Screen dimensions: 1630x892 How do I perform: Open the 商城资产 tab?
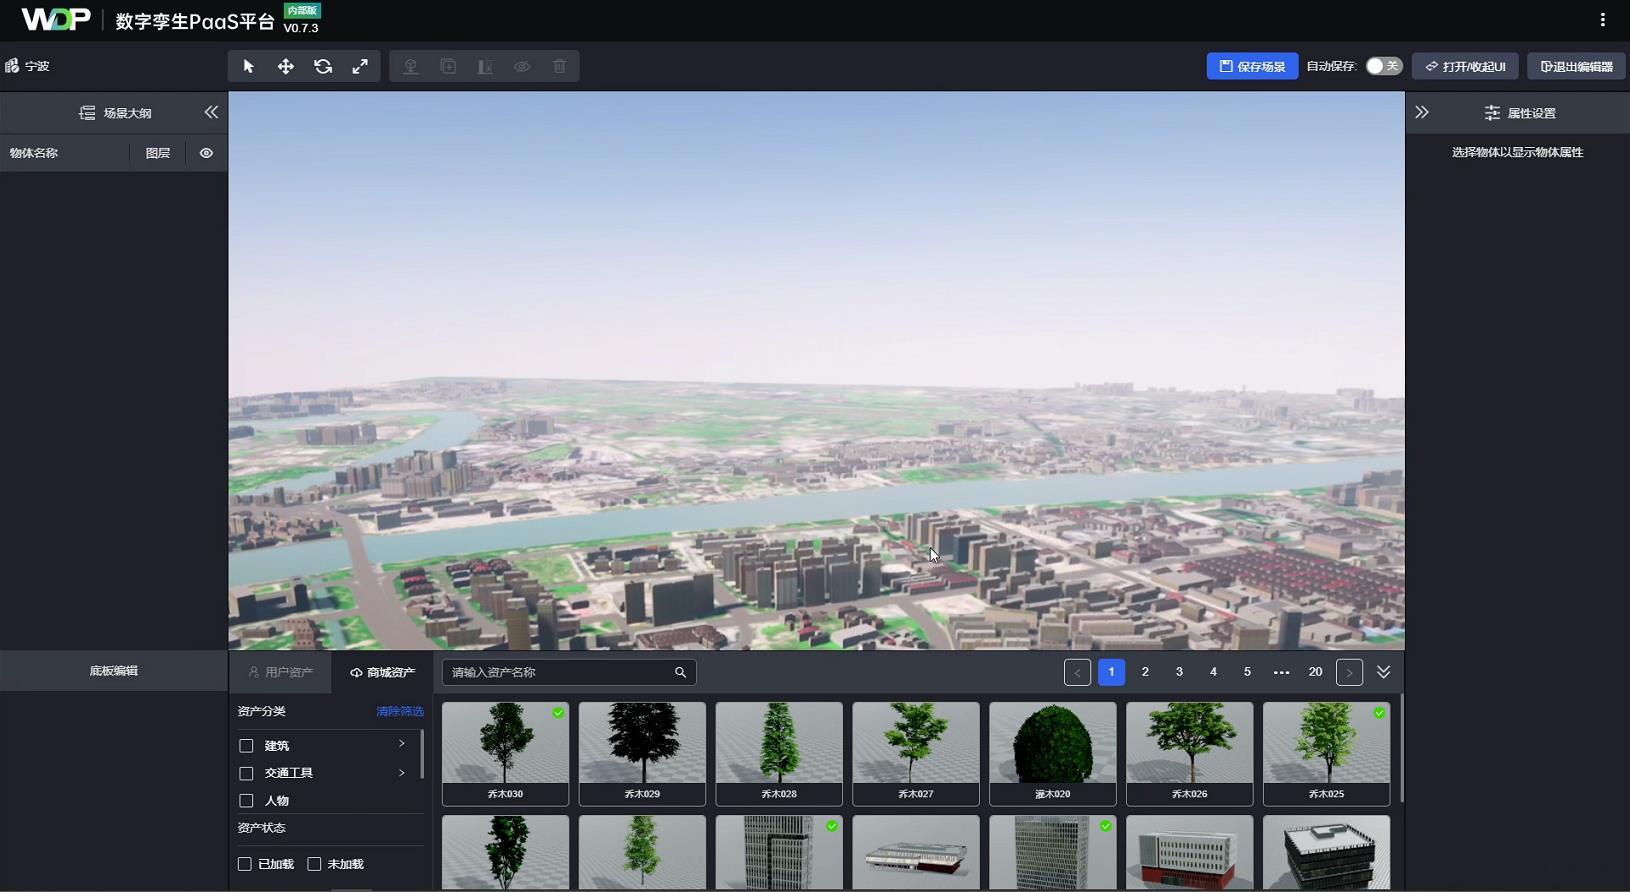coord(382,673)
